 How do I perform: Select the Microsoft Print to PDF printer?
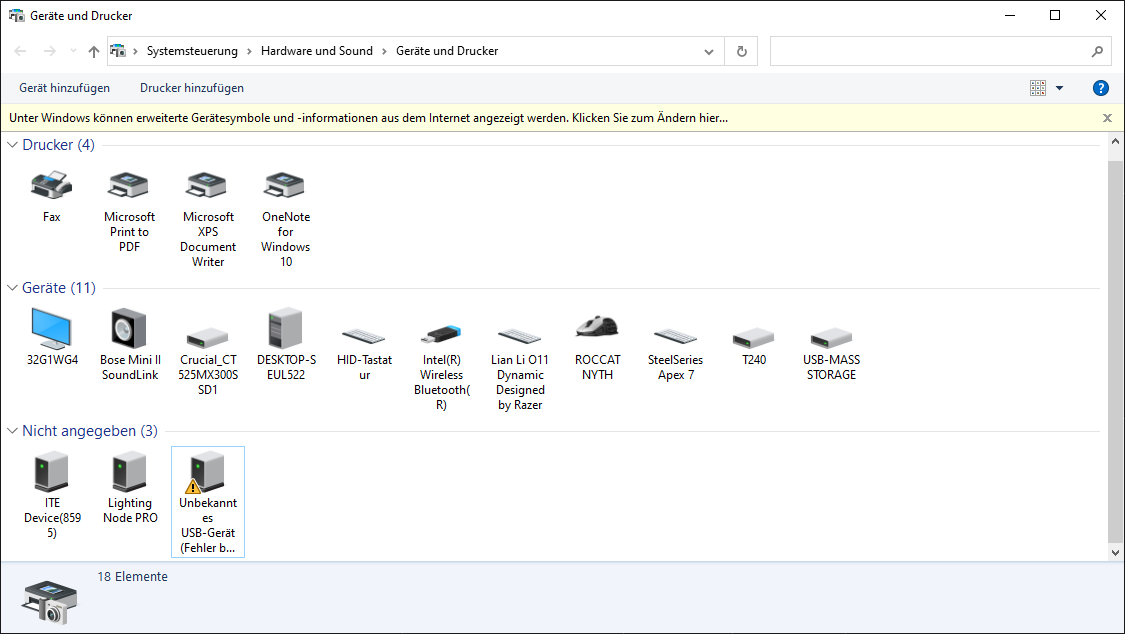129,186
